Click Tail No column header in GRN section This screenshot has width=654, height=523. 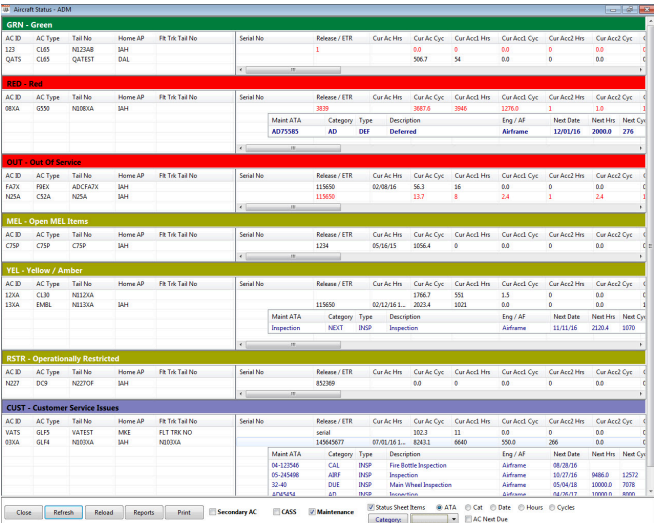click(x=92, y=38)
